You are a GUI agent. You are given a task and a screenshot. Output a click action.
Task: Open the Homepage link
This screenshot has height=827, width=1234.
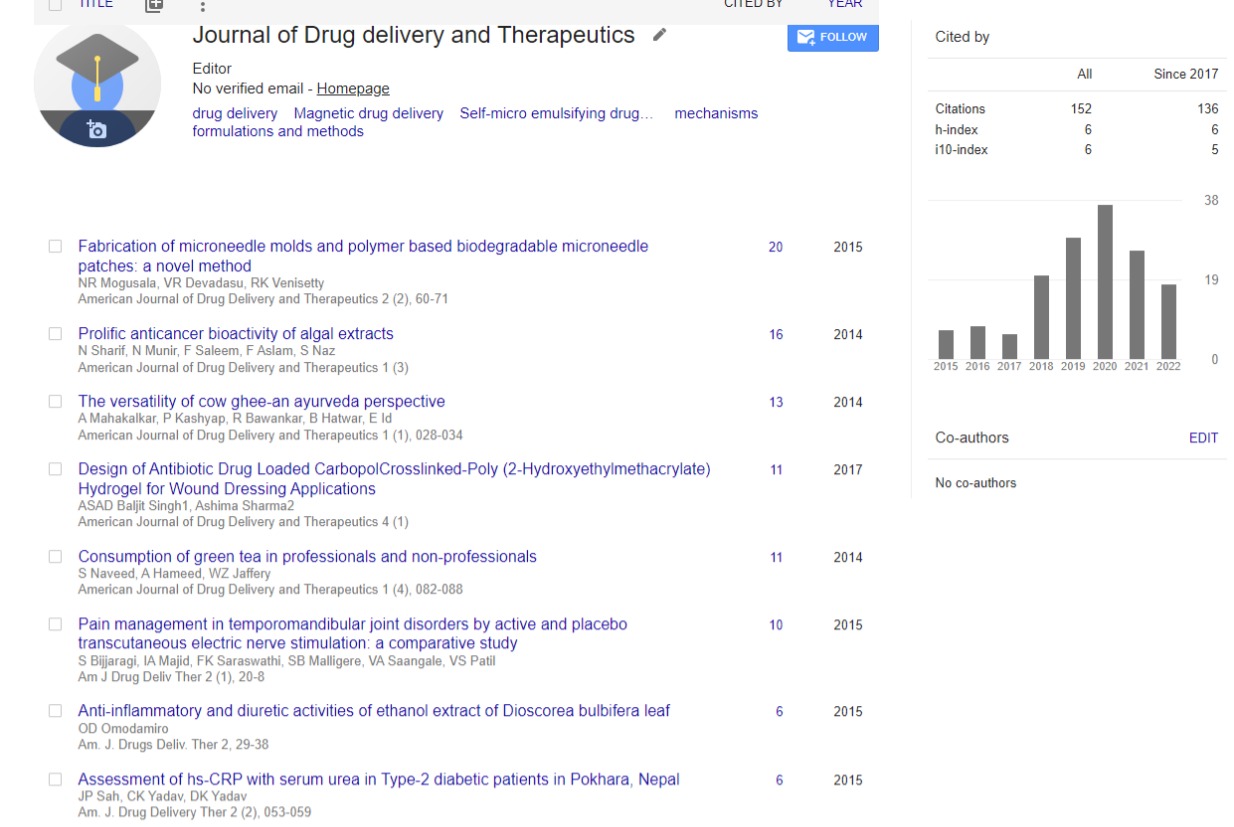(x=353, y=89)
